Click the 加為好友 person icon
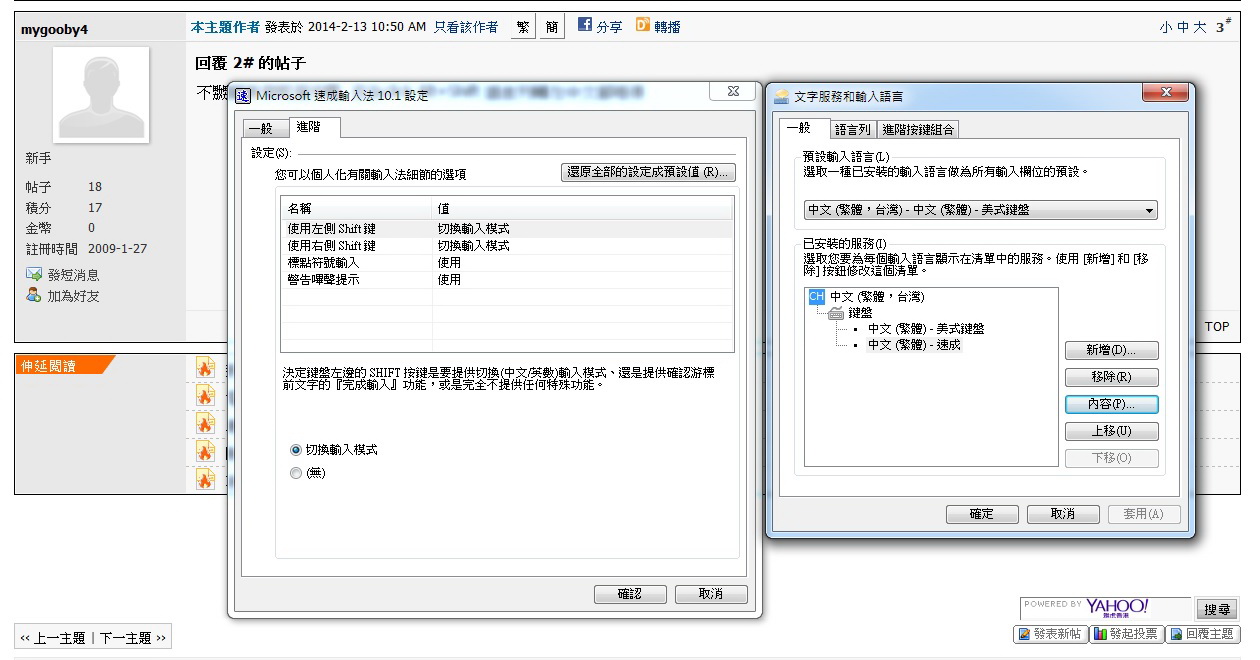Viewport: 1260px width, 660px height. 33,295
